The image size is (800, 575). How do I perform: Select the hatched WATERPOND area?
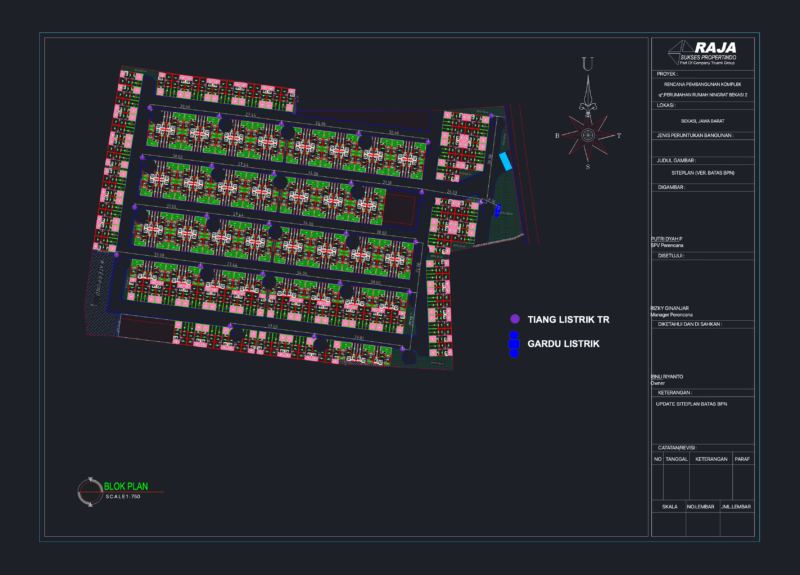pos(101,292)
